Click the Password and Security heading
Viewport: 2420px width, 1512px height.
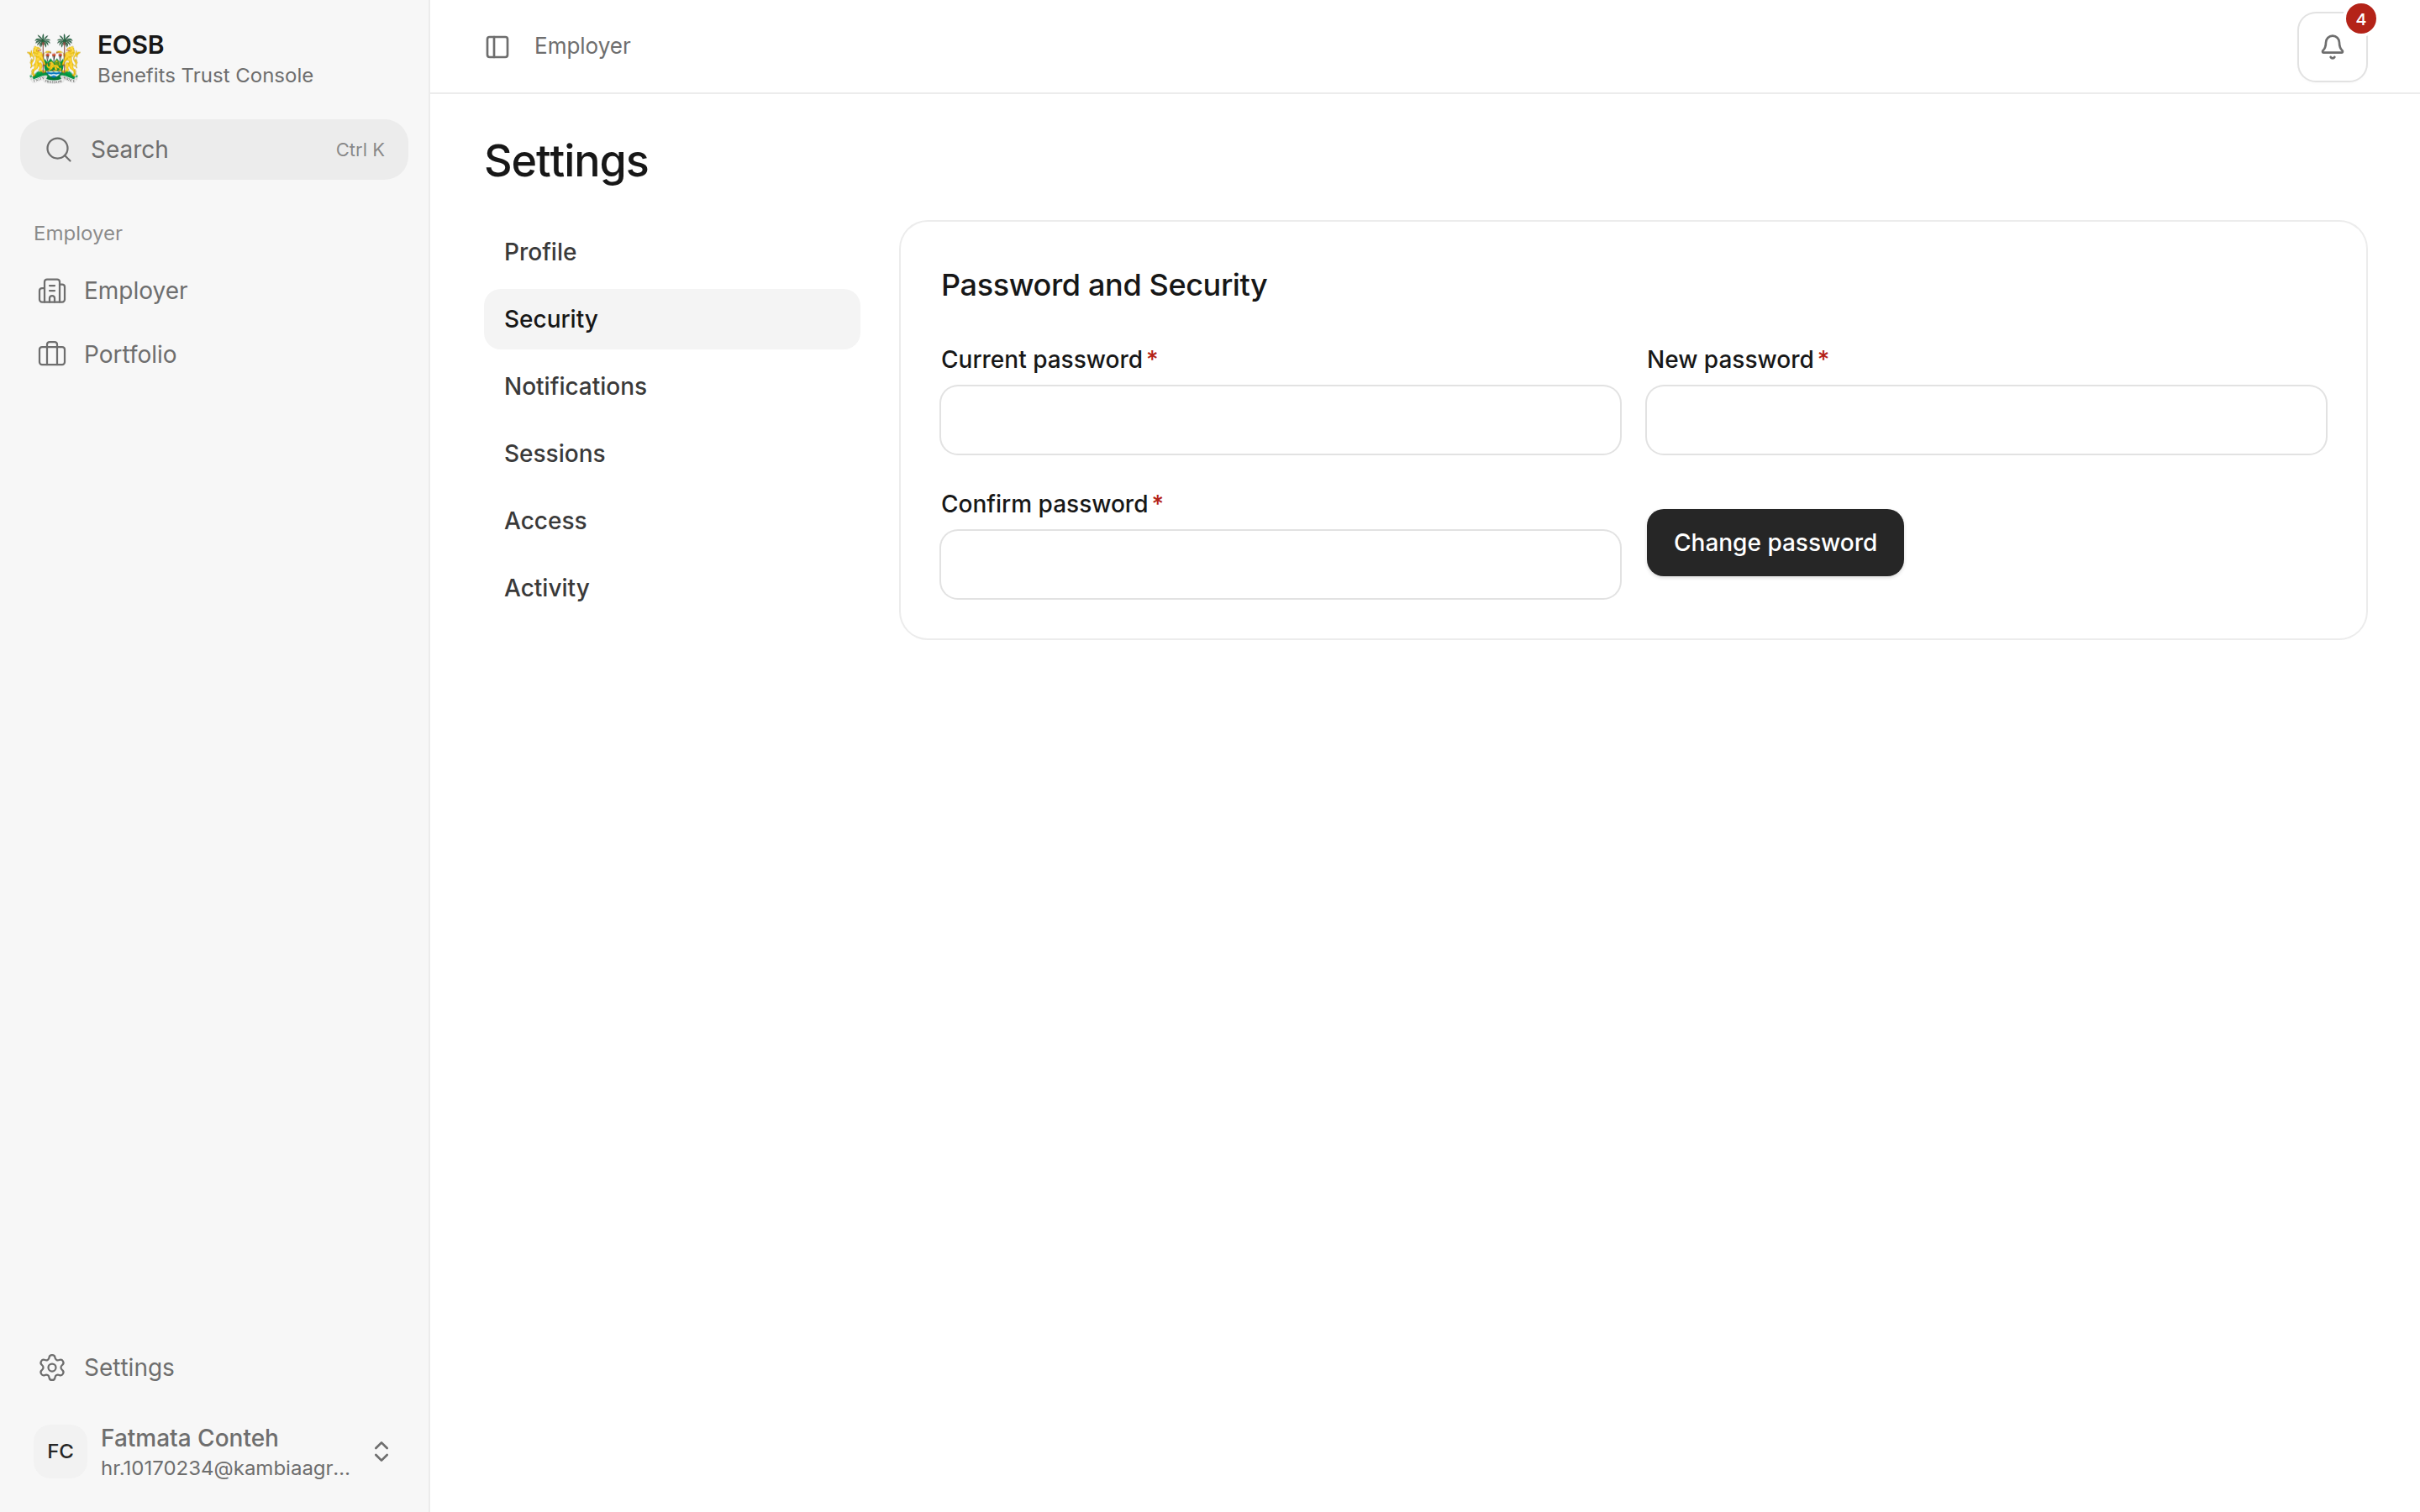click(x=1103, y=286)
